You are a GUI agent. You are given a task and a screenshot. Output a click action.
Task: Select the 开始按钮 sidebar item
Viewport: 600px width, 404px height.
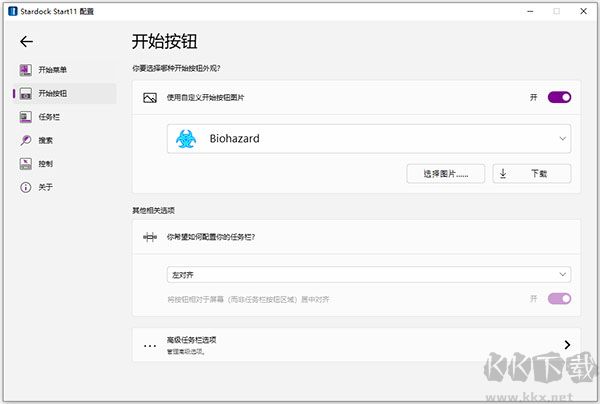[x=64, y=93]
